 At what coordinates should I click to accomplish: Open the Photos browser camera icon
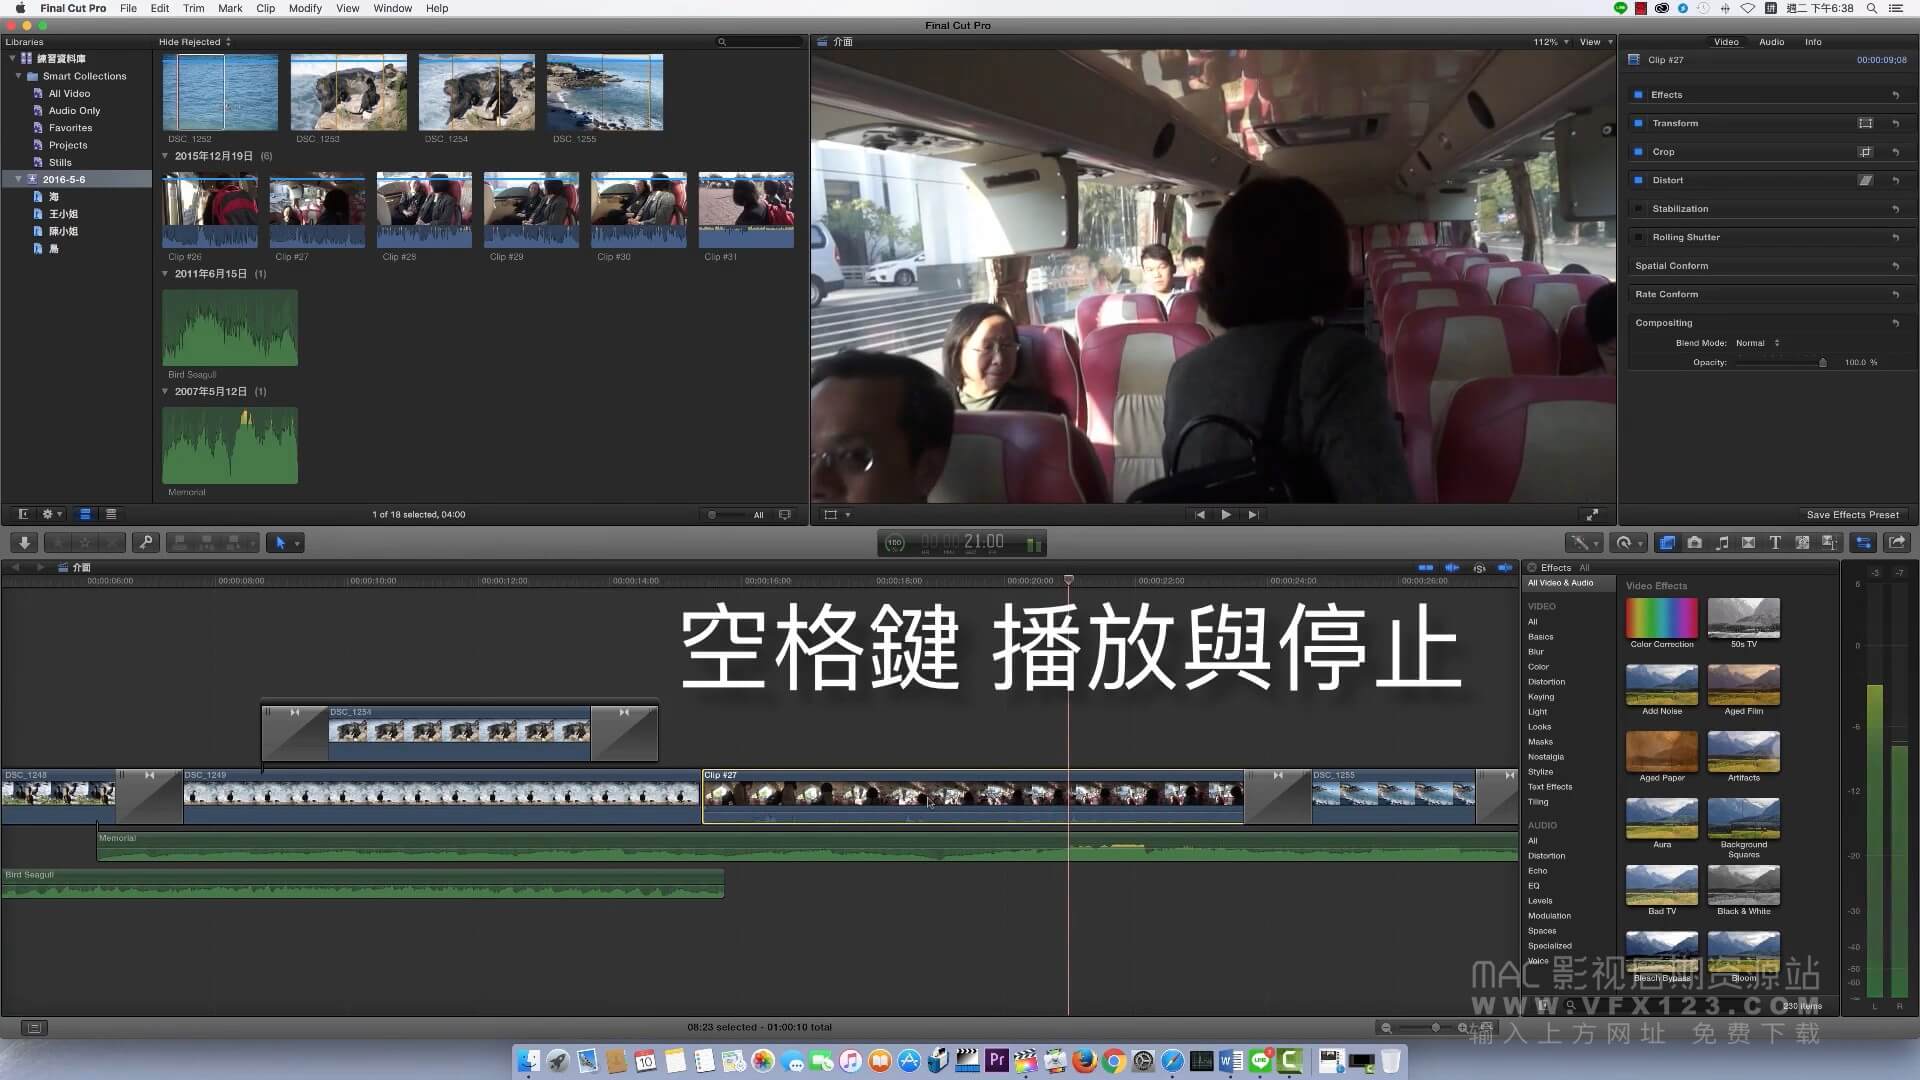tap(1694, 543)
